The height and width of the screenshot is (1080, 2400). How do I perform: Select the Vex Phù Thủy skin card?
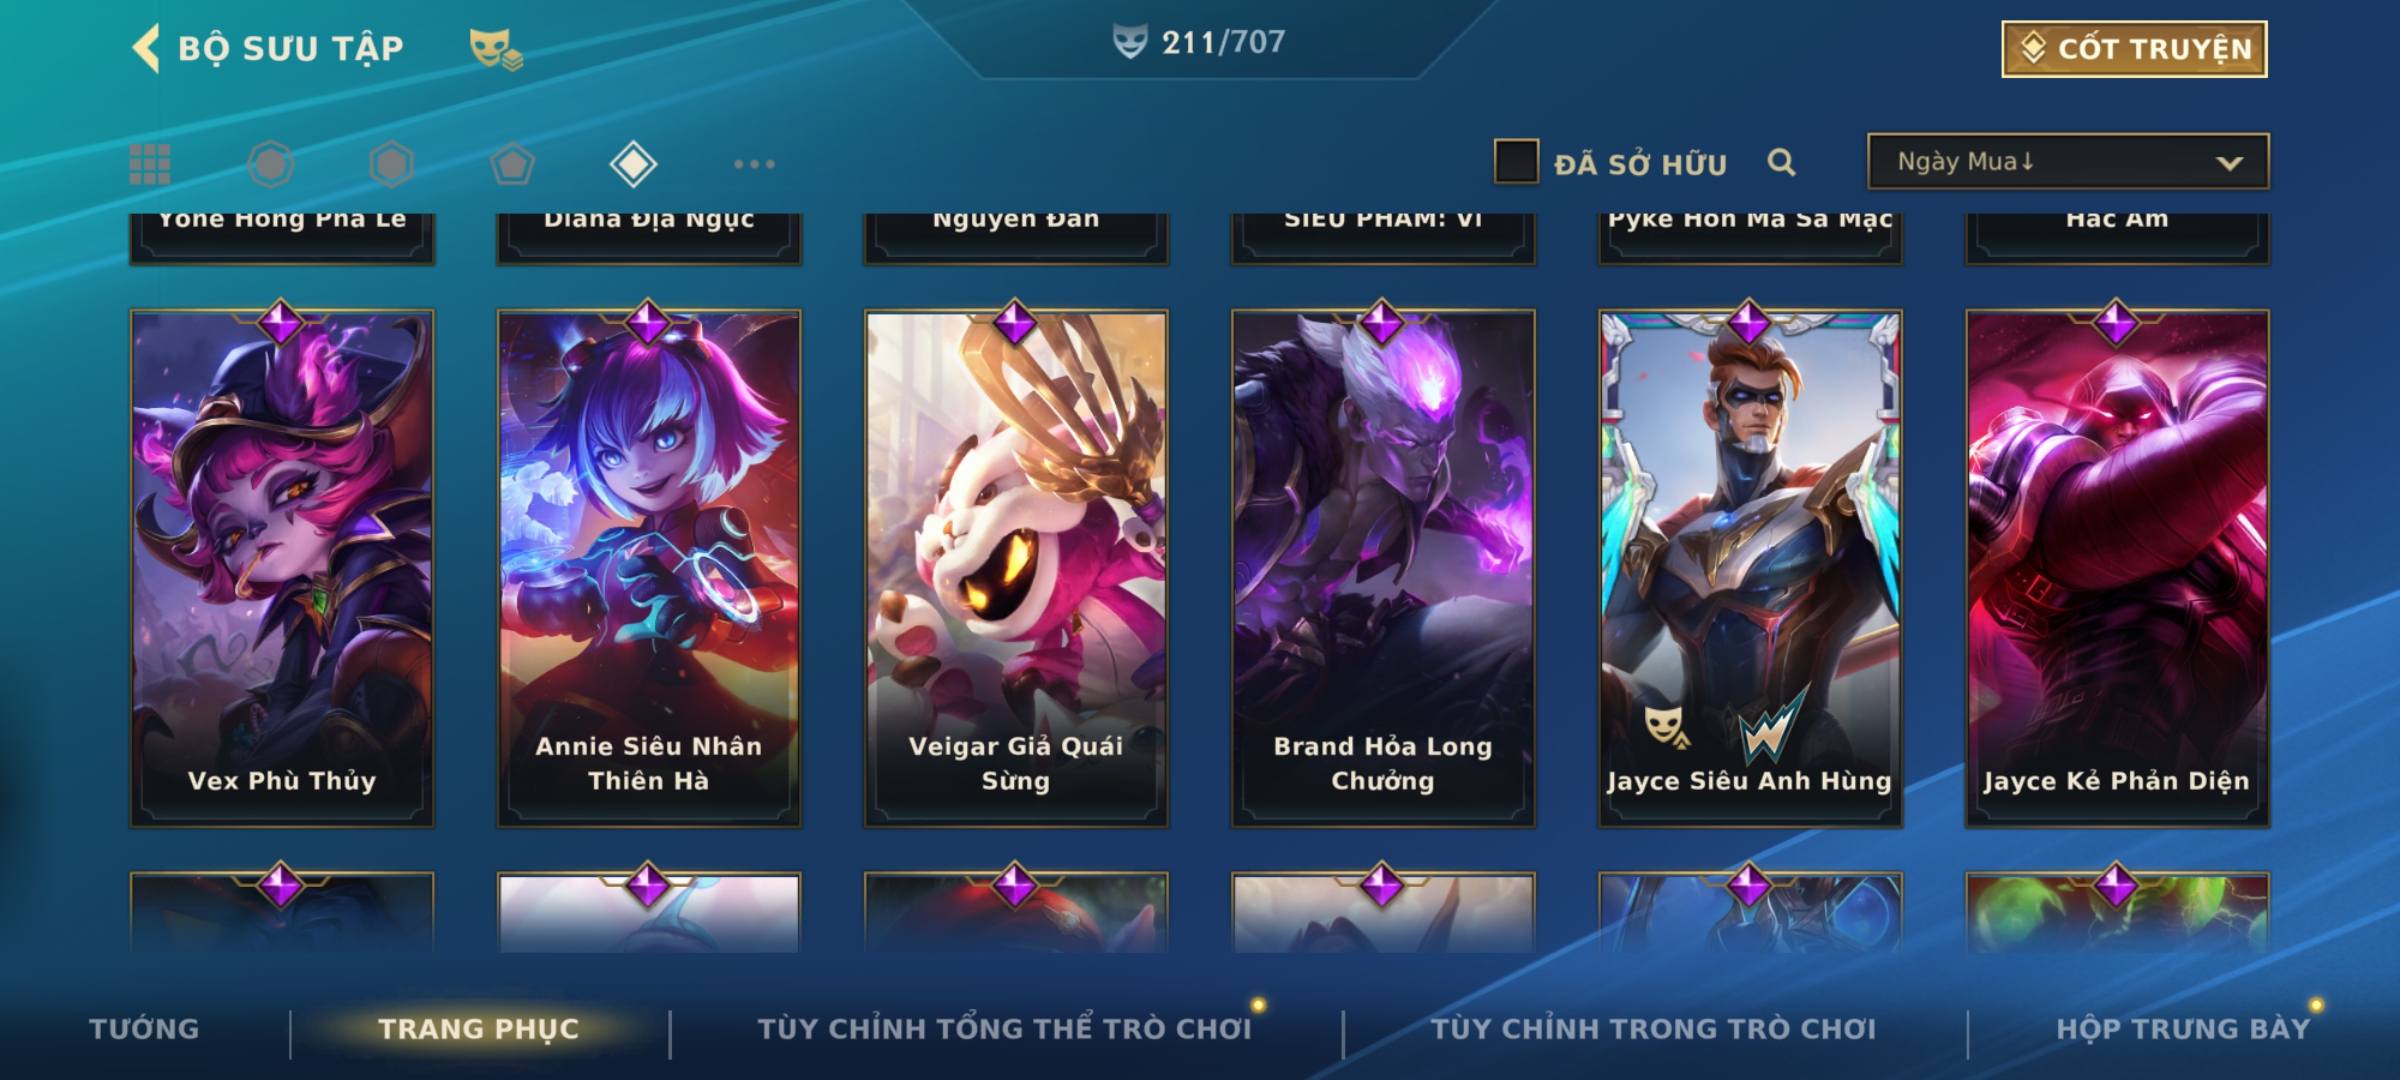pos(282,568)
